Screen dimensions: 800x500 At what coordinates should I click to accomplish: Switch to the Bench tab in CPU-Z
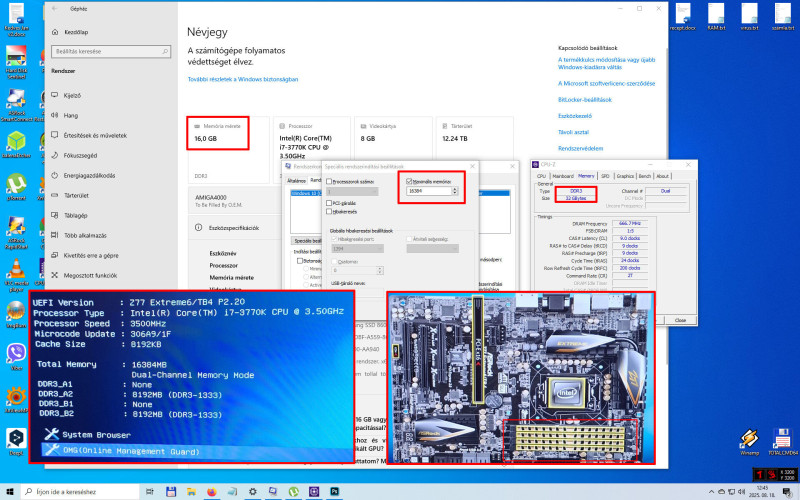[645, 176]
